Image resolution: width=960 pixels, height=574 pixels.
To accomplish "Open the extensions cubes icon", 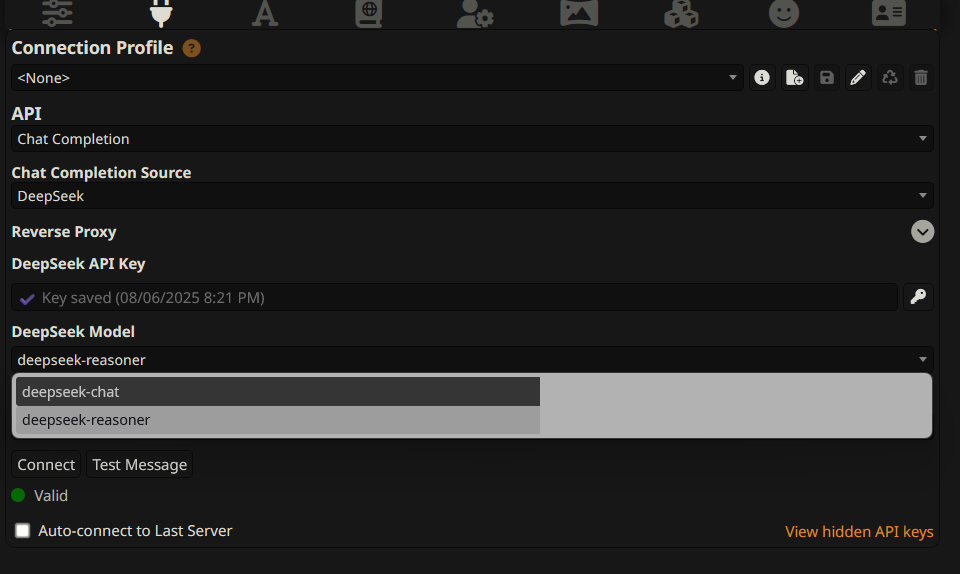I will [681, 13].
